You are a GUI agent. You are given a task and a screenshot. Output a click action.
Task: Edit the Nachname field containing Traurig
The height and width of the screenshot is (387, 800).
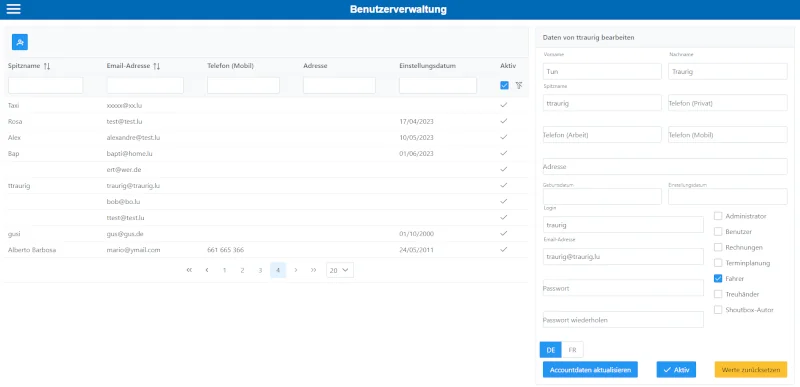728,71
